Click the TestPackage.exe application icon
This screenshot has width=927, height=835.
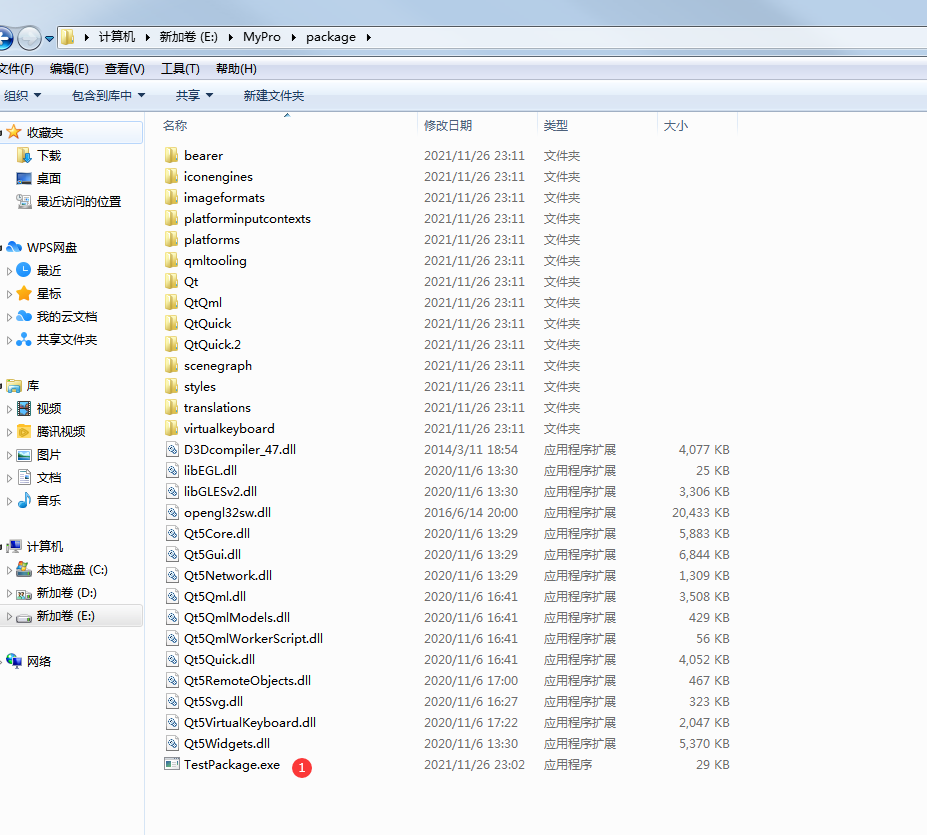(172, 764)
